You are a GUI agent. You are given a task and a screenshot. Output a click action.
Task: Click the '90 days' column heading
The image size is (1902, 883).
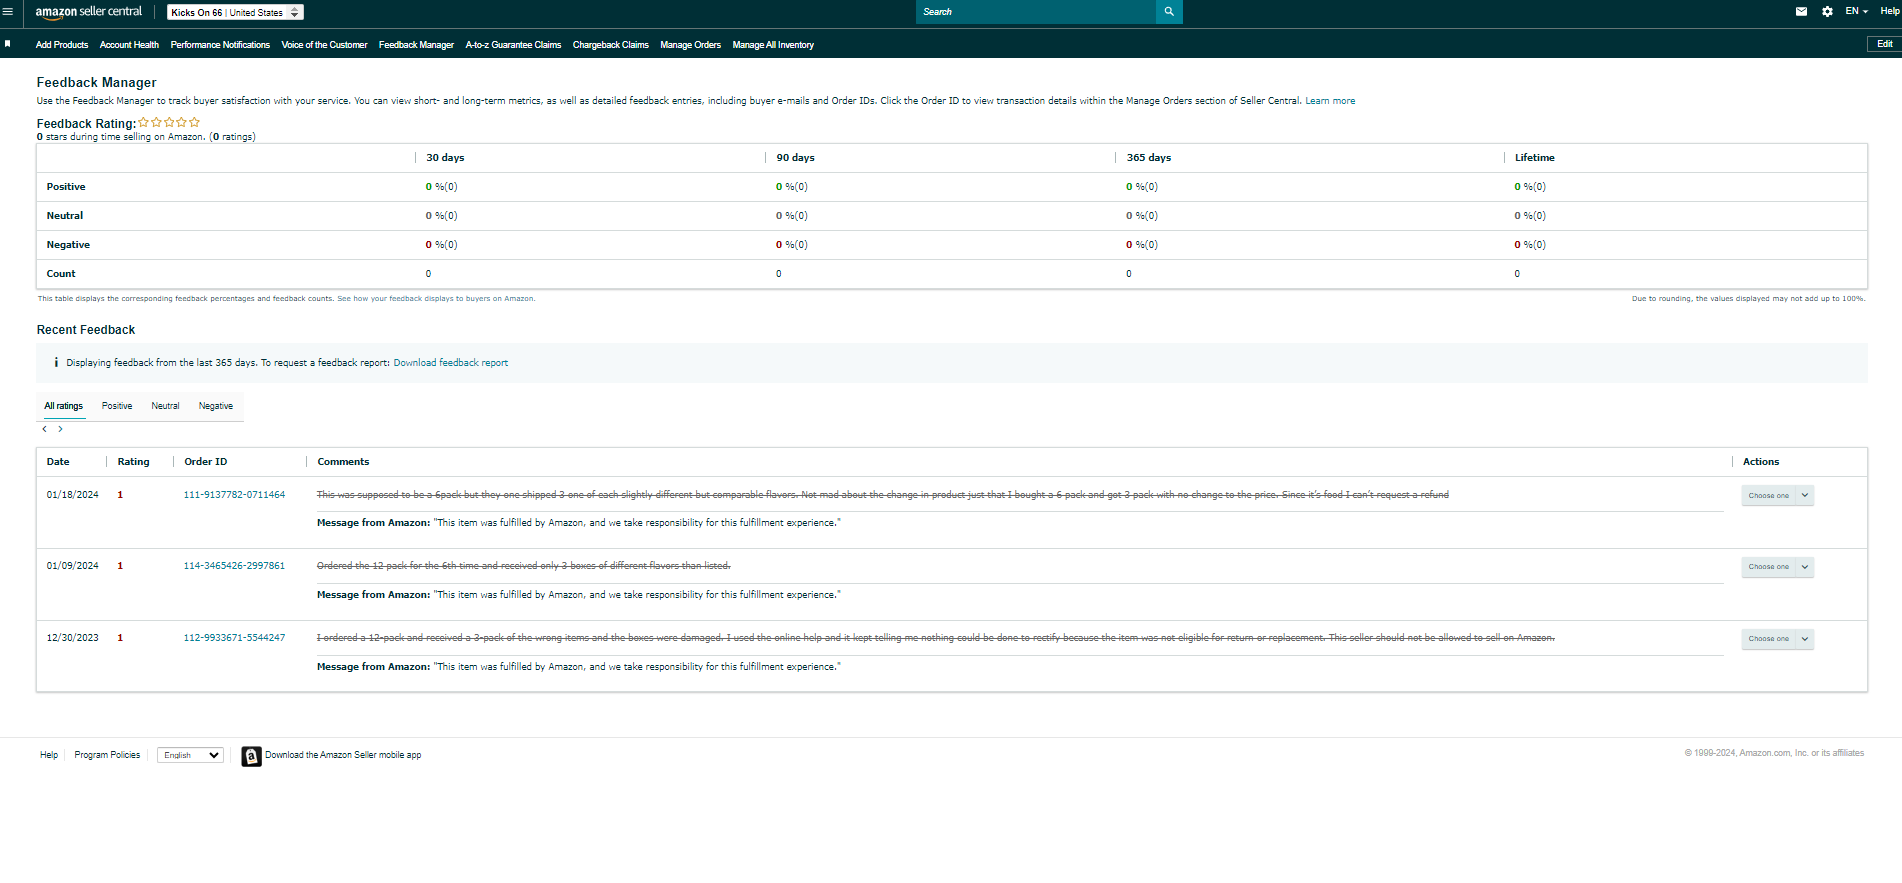[x=795, y=158]
